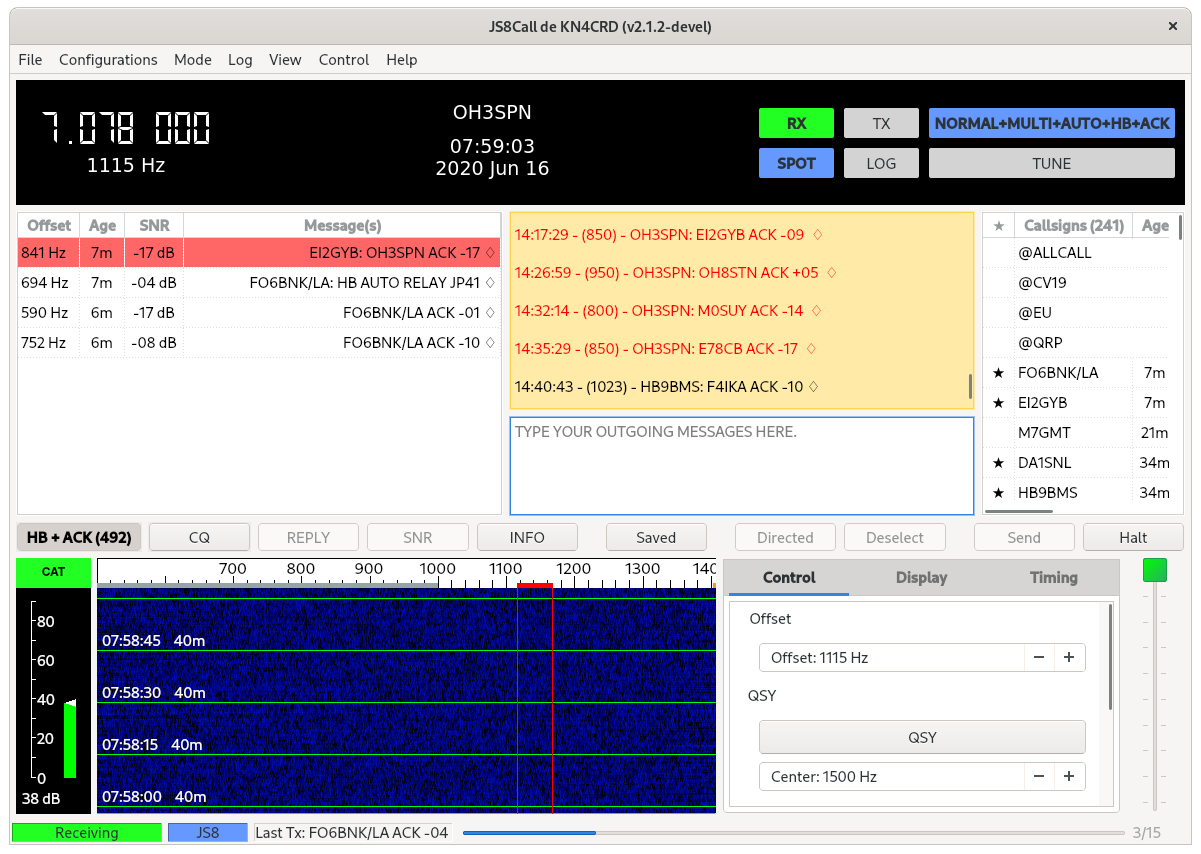
Task: Click the star icon beside DA1SNL callsign
Action: pyautogui.click(x=998, y=463)
